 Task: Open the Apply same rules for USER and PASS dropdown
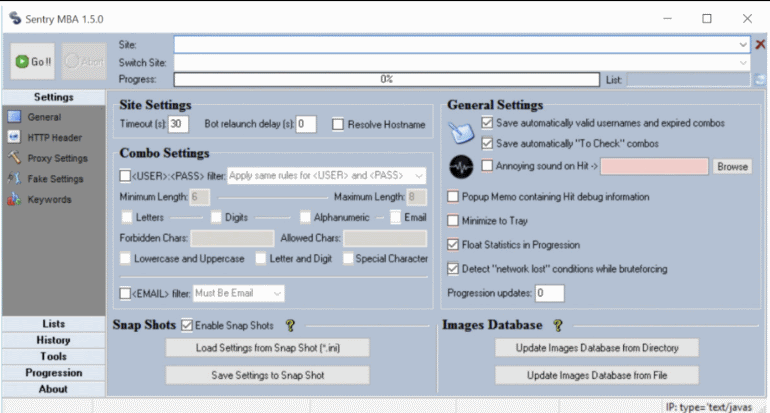pyautogui.click(x=327, y=175)
